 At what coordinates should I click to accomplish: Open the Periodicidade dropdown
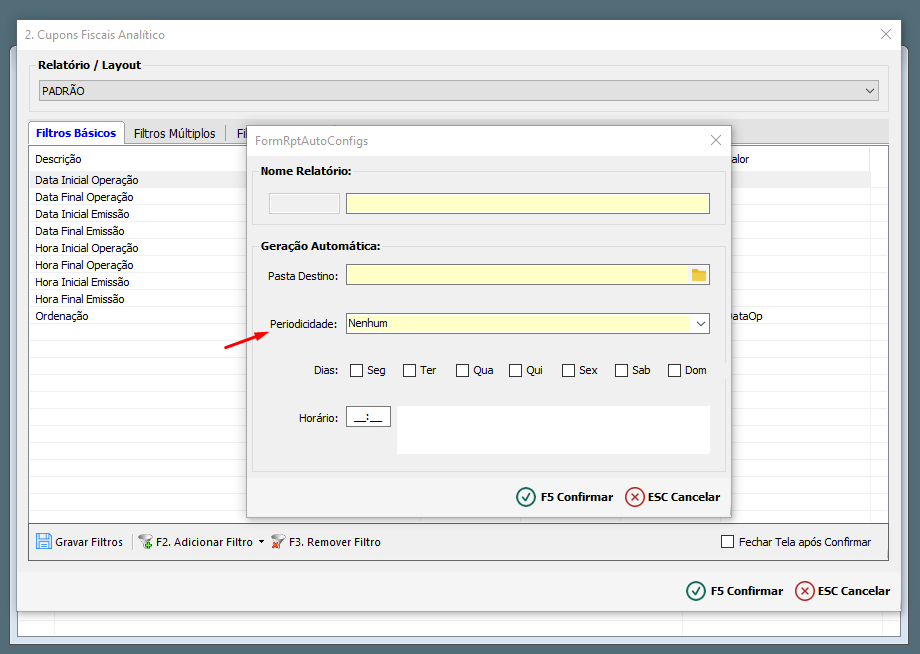[x=700, y=324]
